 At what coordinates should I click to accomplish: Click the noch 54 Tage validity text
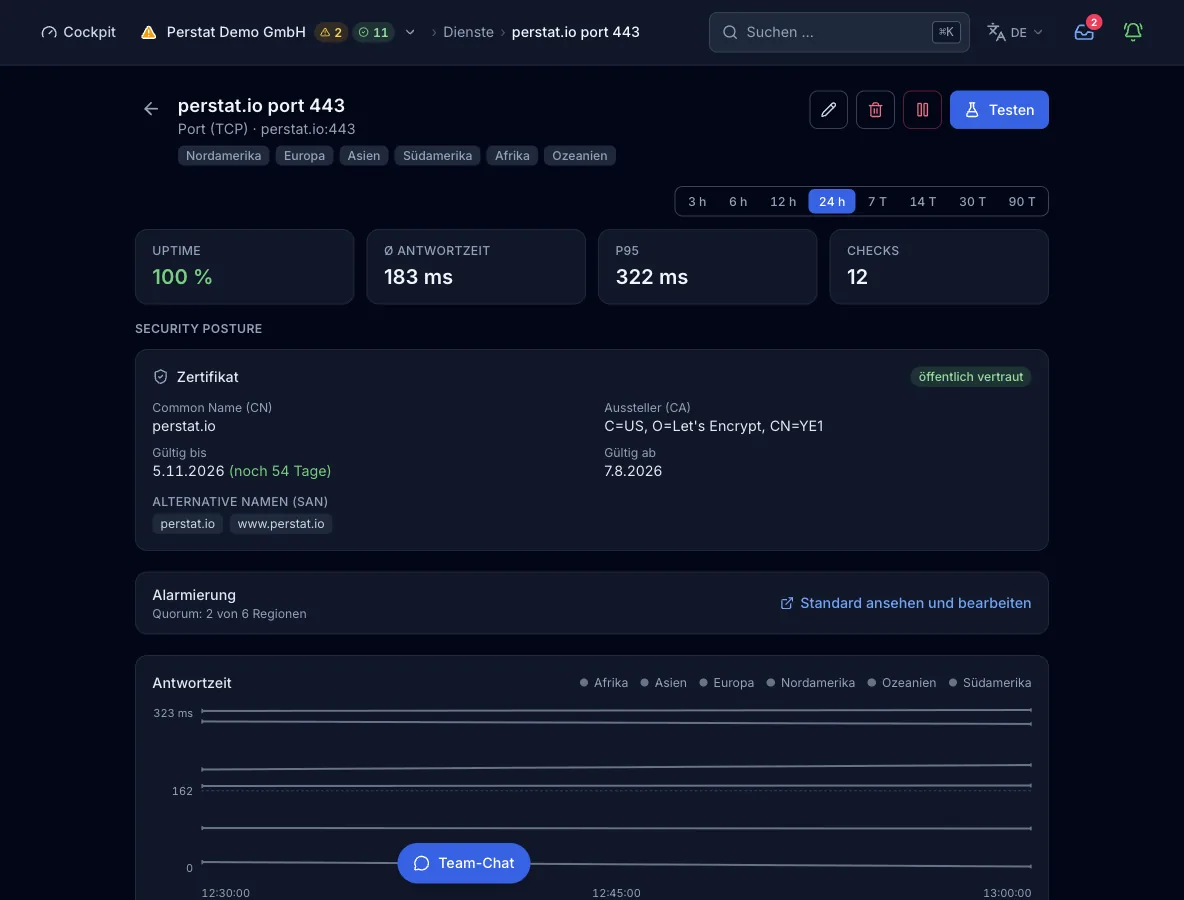click(280, 471)
